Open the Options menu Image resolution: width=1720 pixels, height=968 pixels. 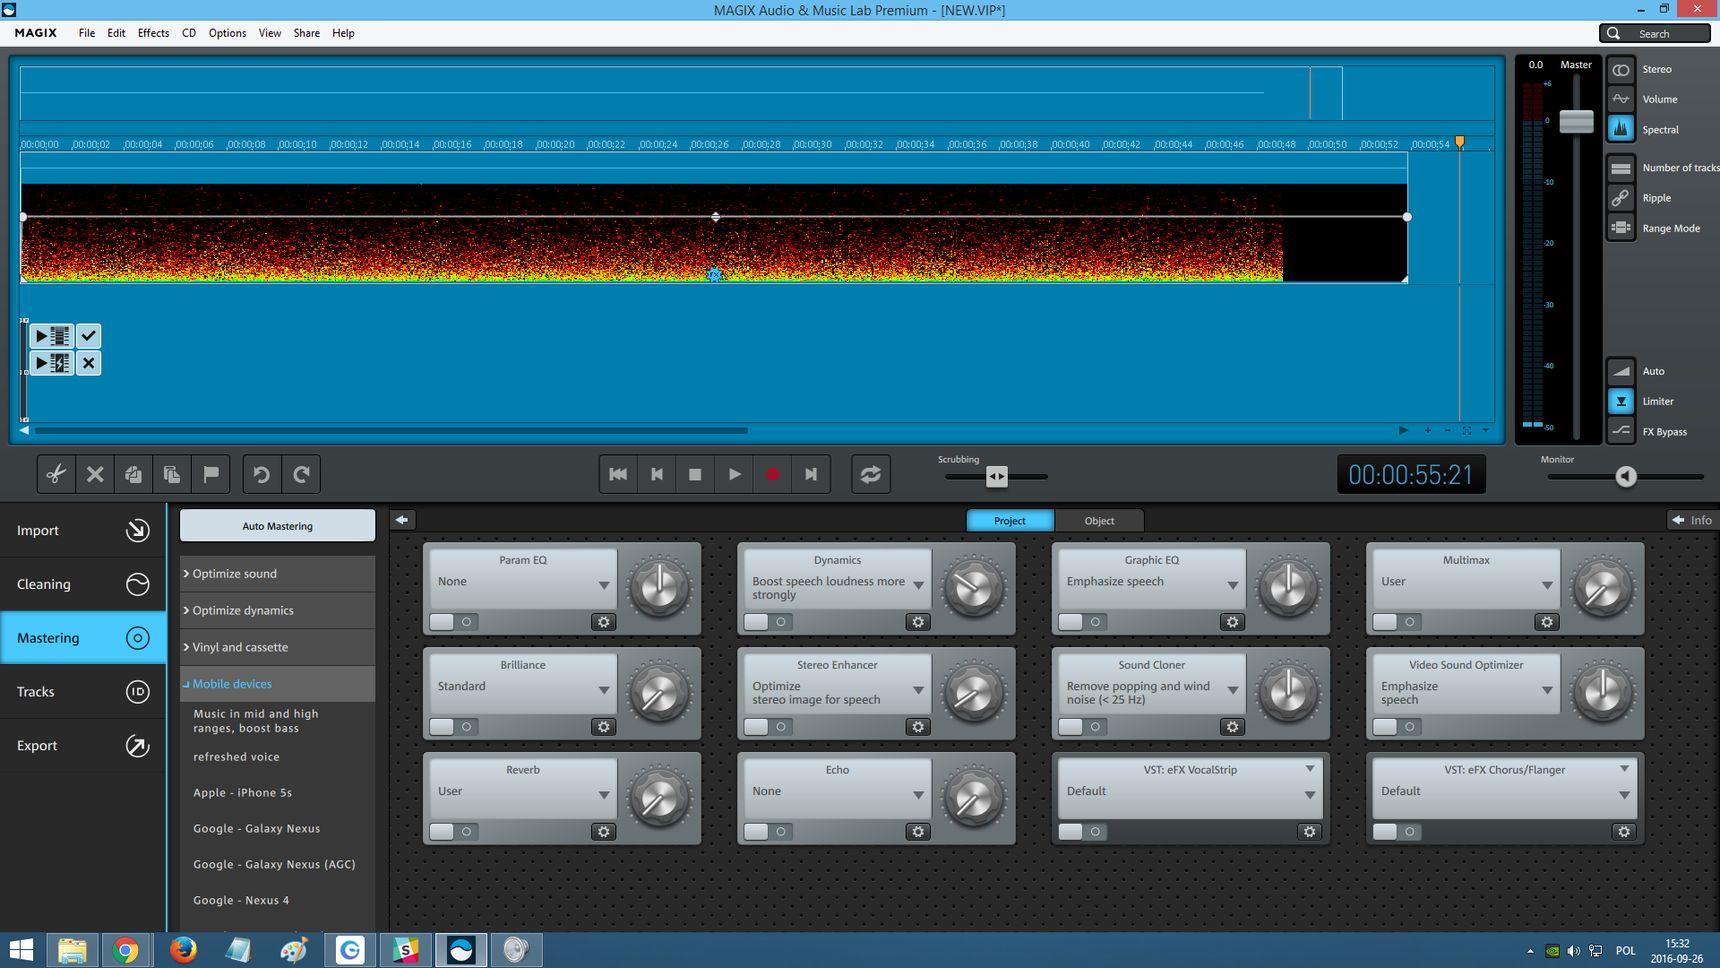227,33
